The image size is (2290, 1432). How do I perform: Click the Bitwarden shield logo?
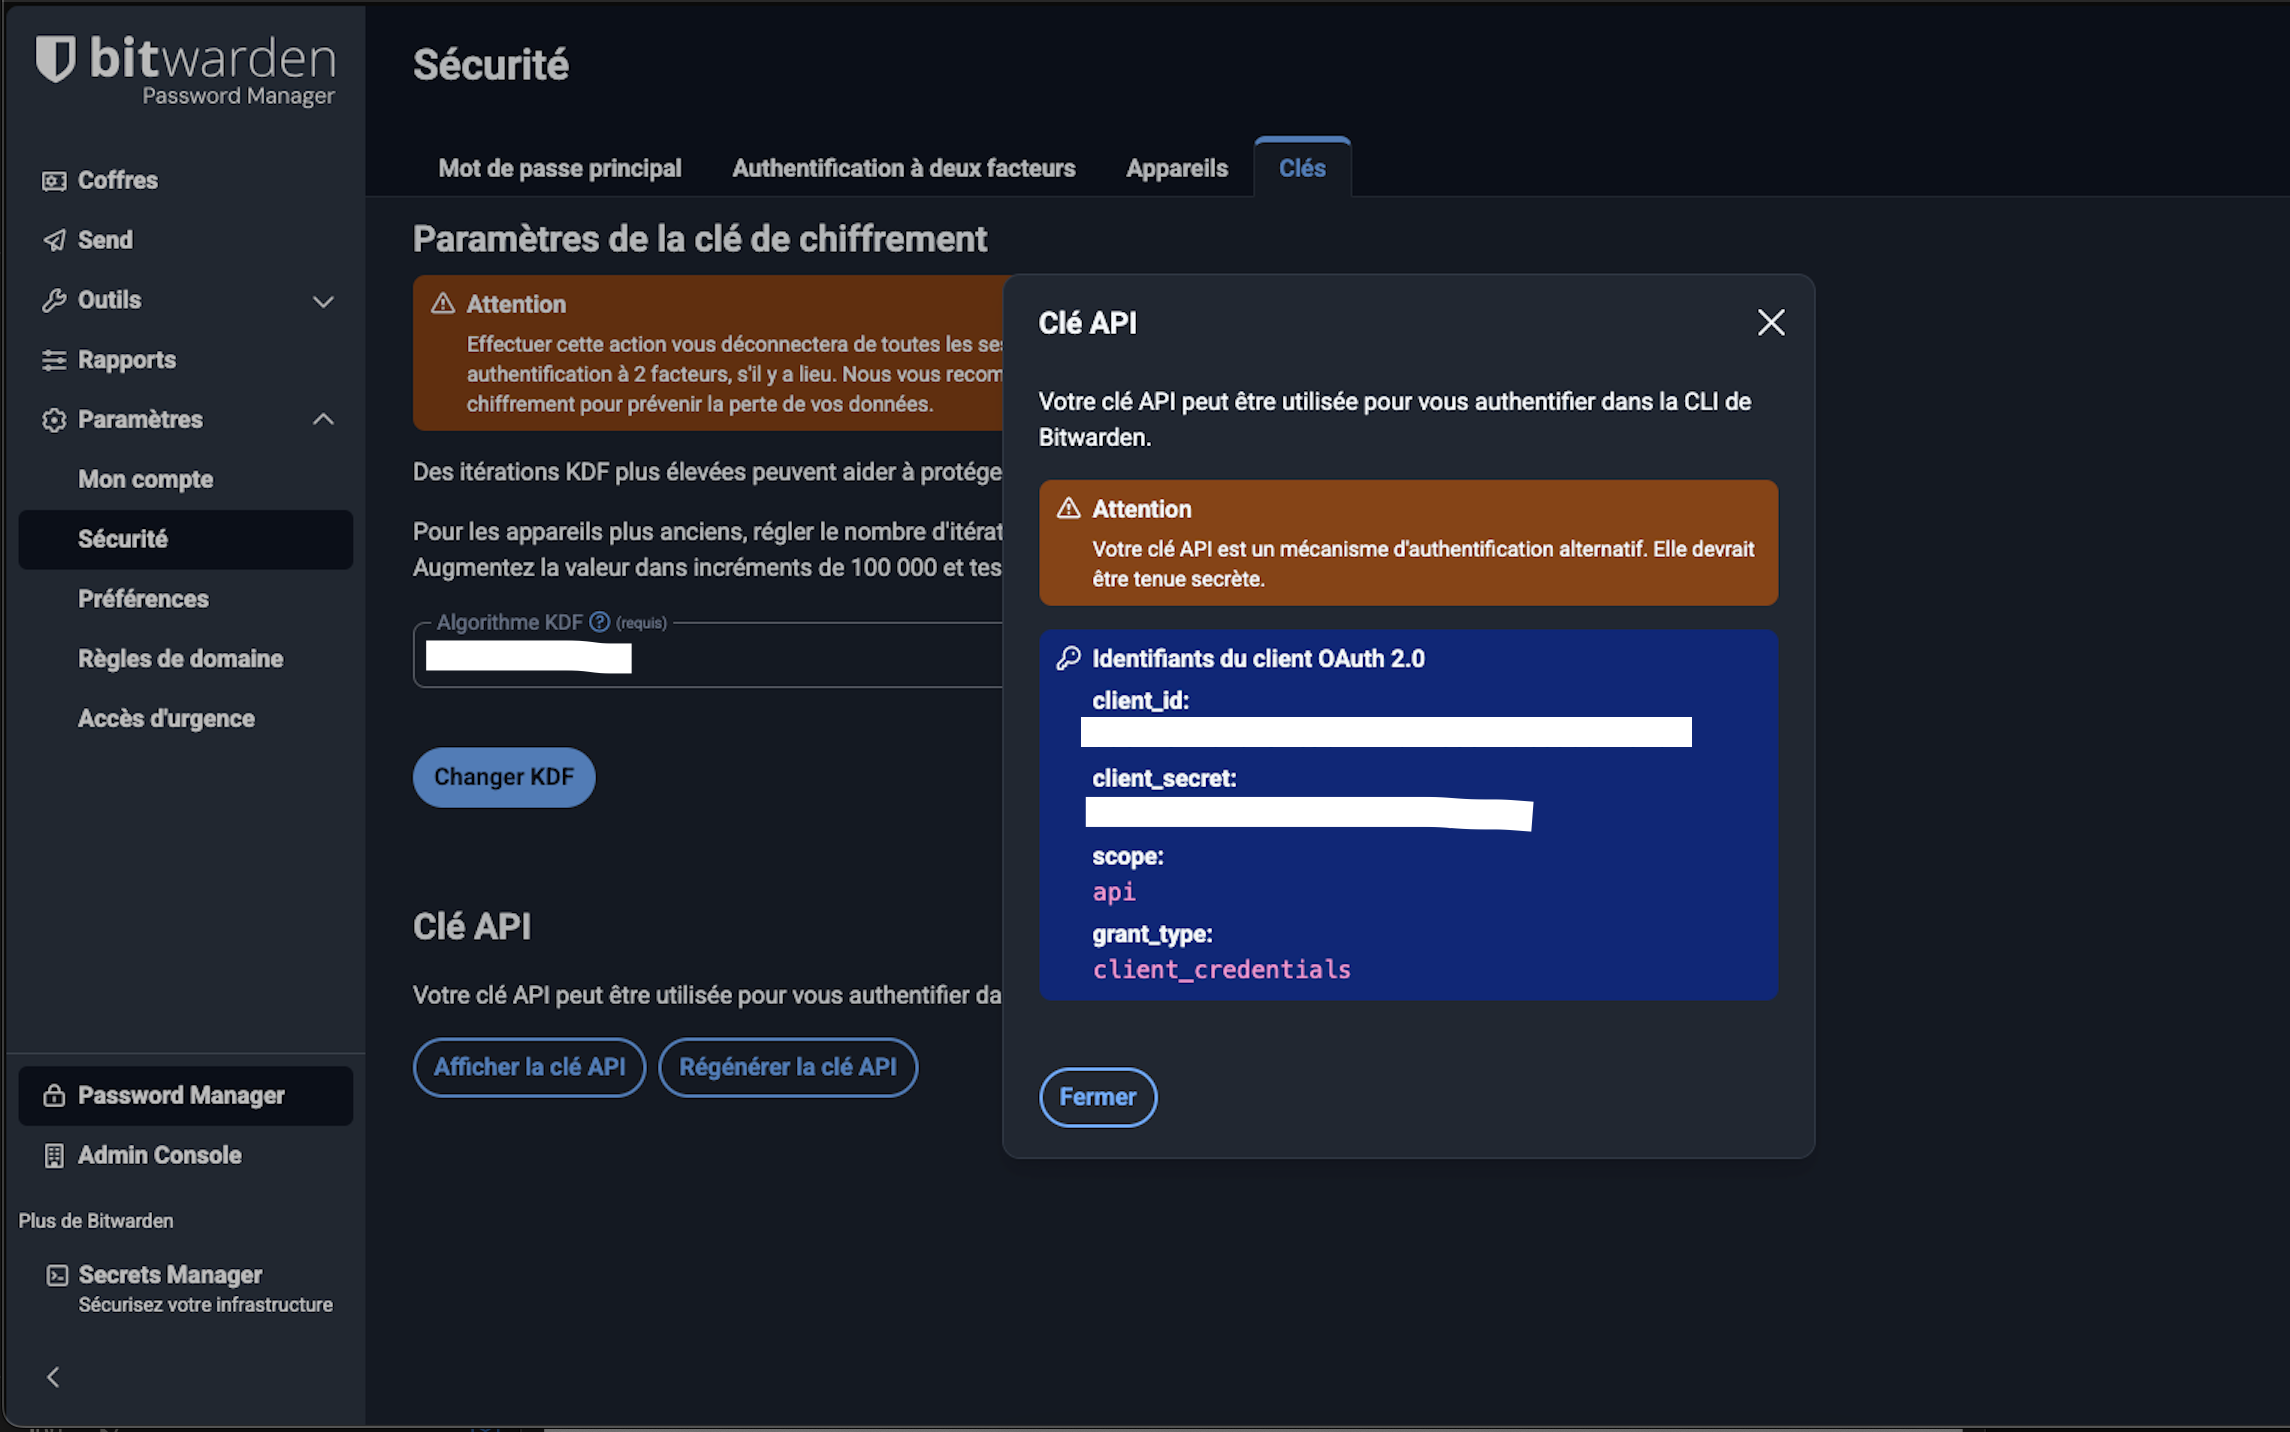[x=56, y=58]
